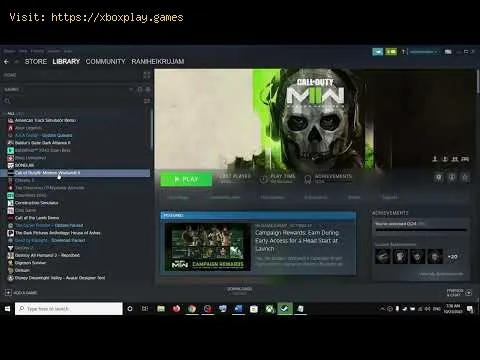Click the teal announcements icon top right

click(x=378, y=52)
